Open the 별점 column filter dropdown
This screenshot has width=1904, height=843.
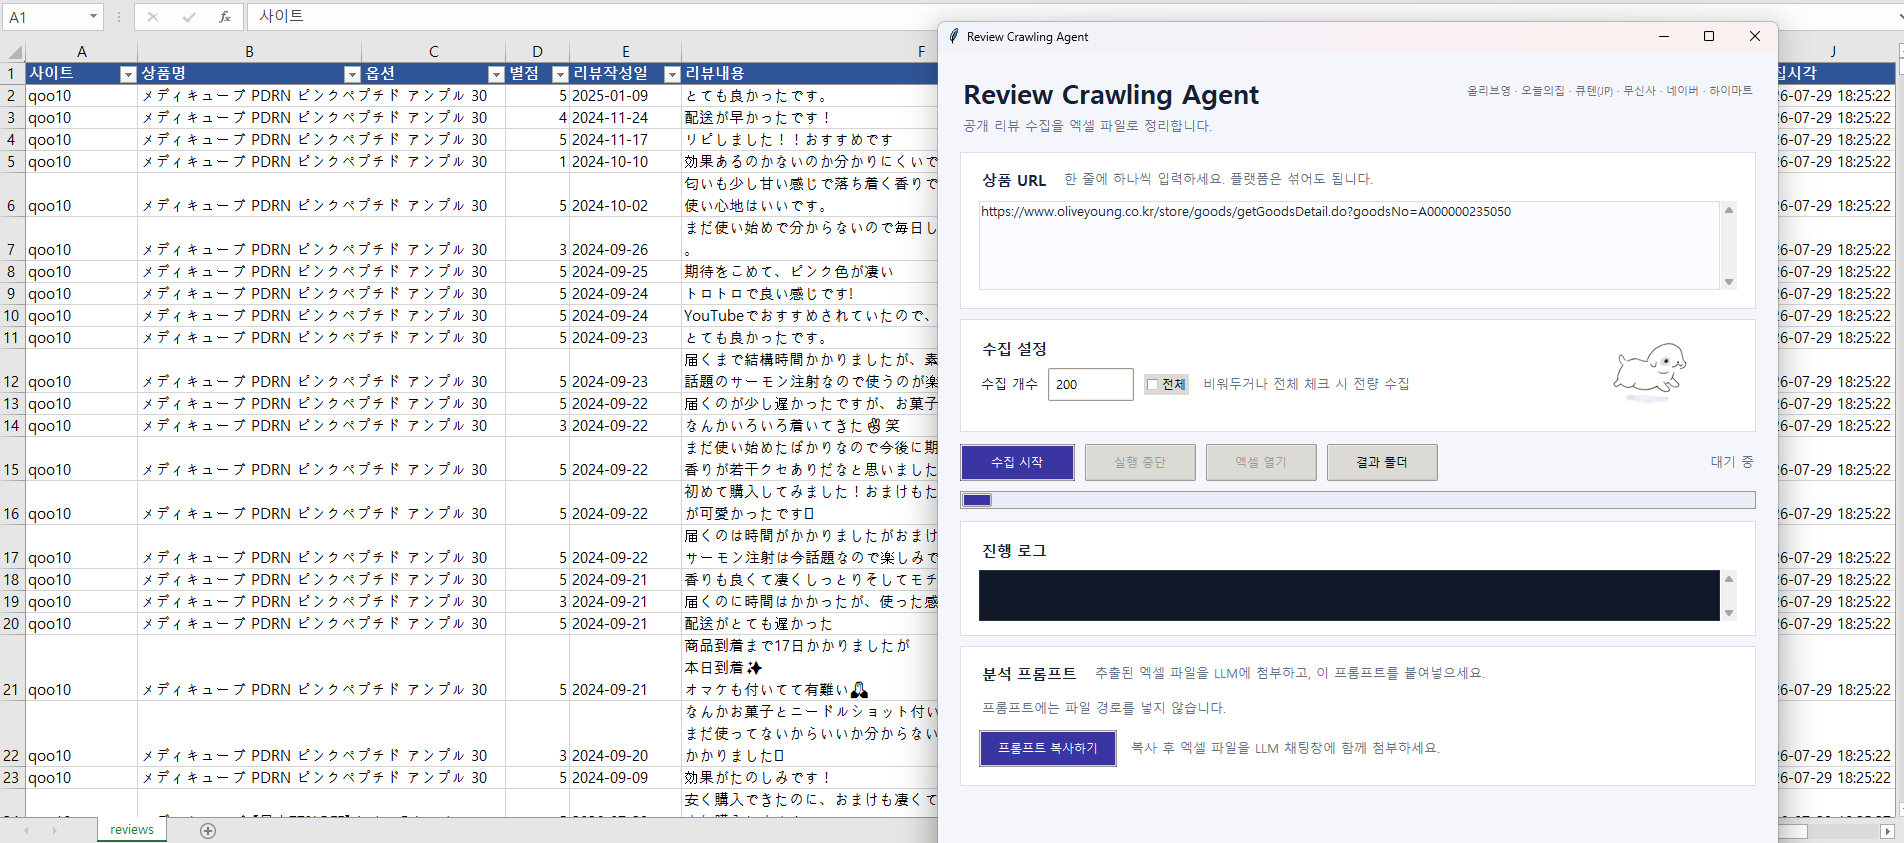click(x=560, y=74)
